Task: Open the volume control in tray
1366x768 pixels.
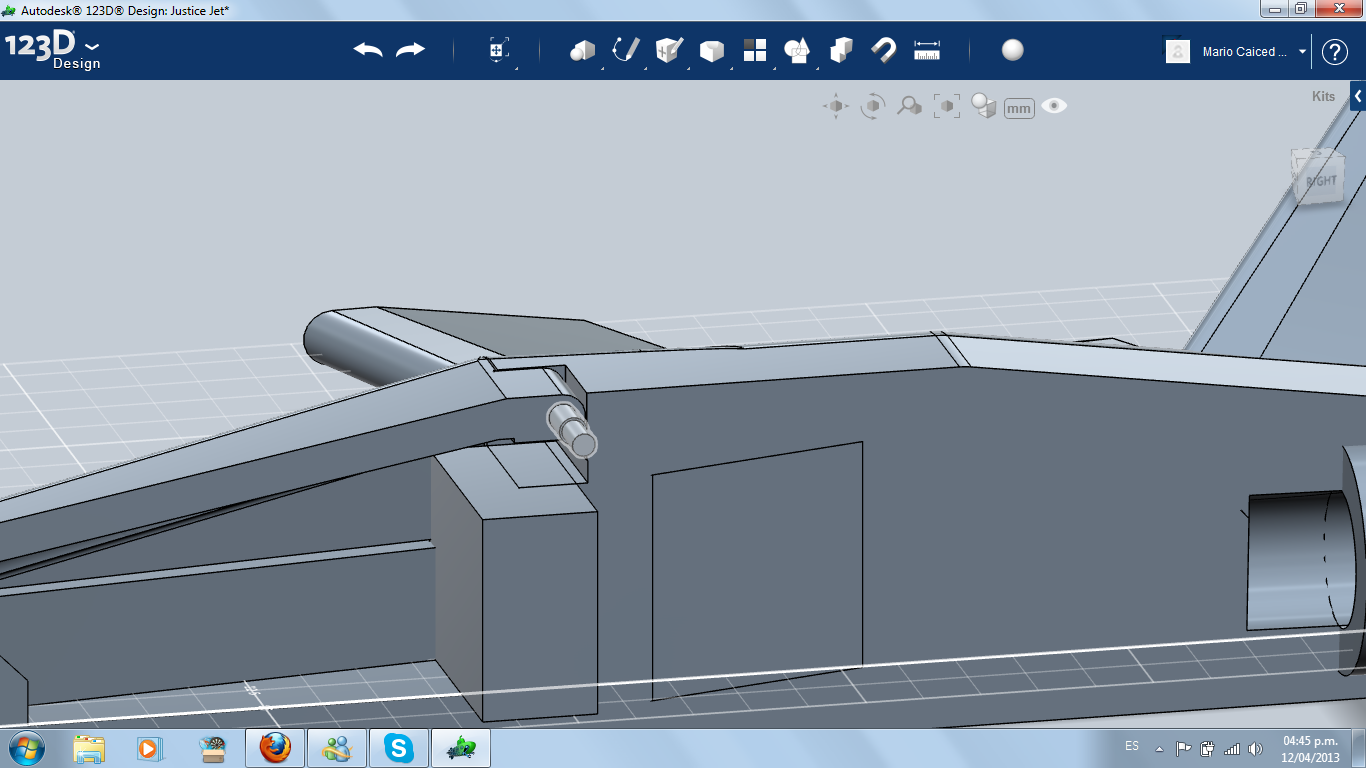Action: (x=1255, y=748)
